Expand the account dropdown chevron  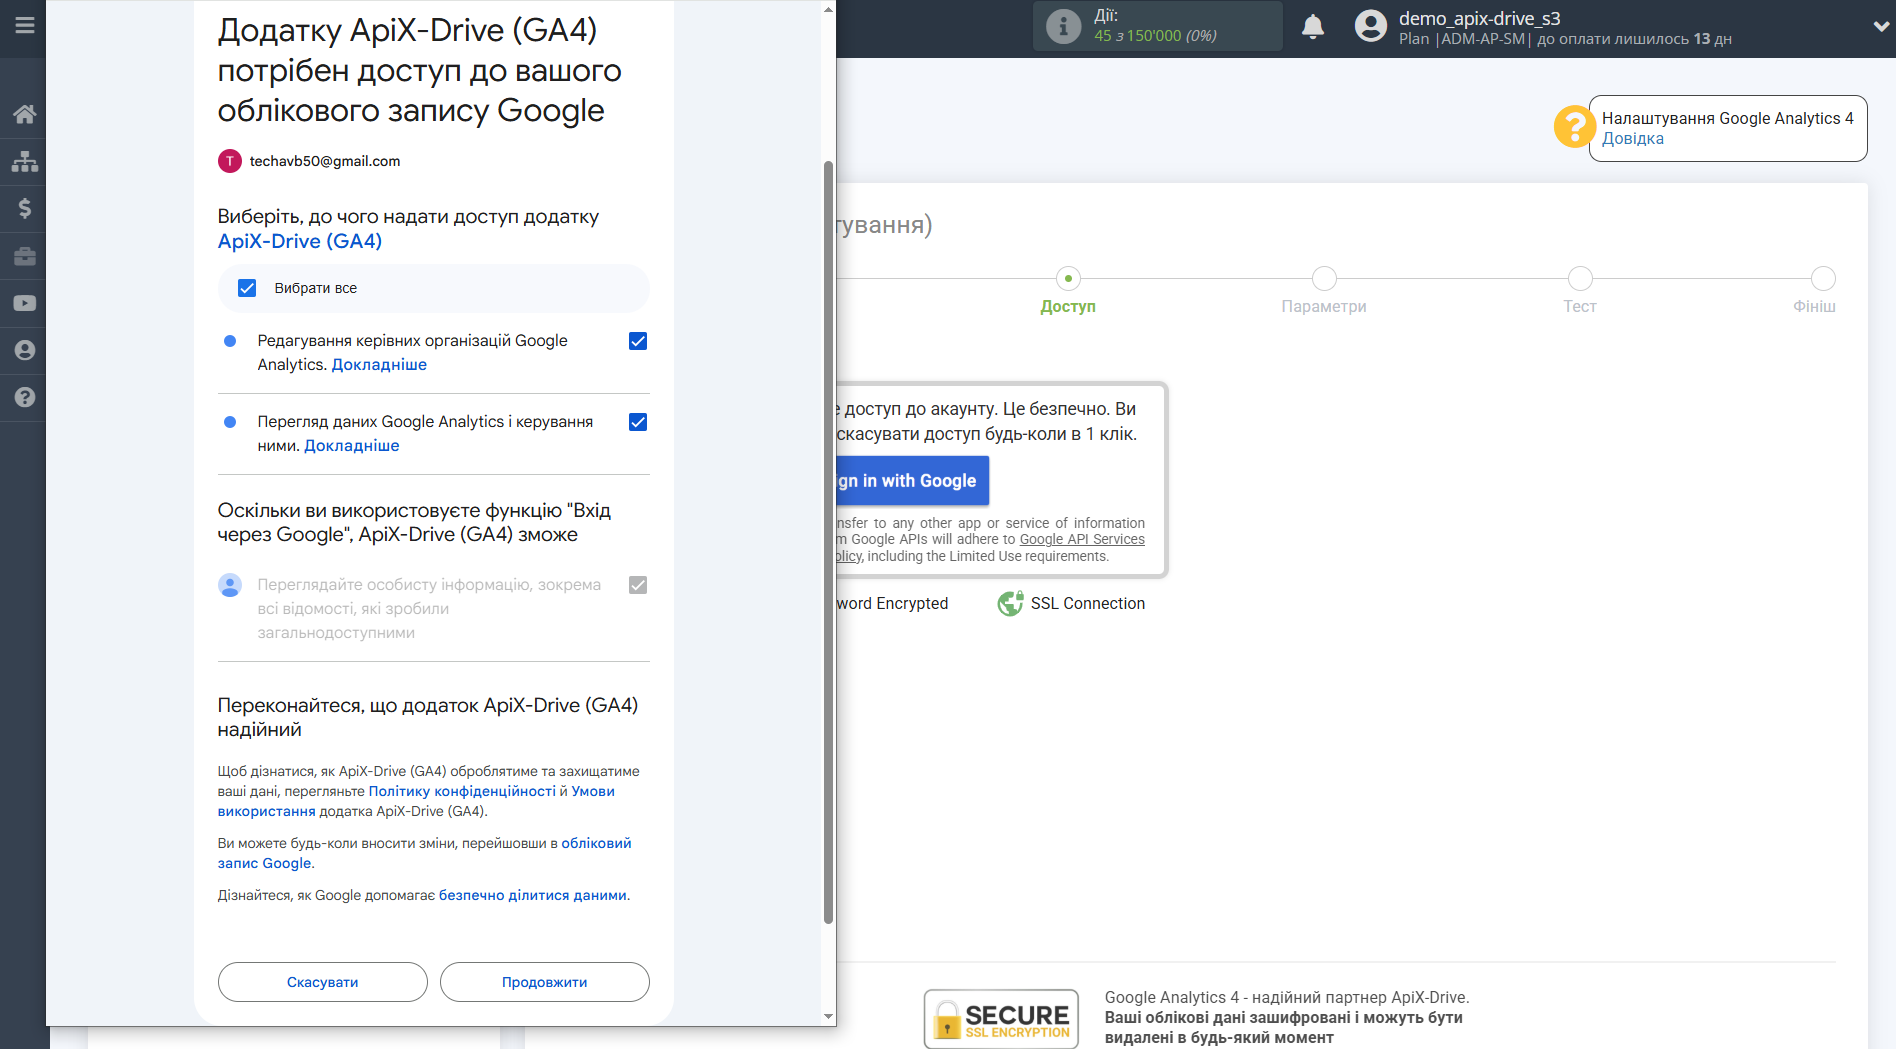[1881, 27]
